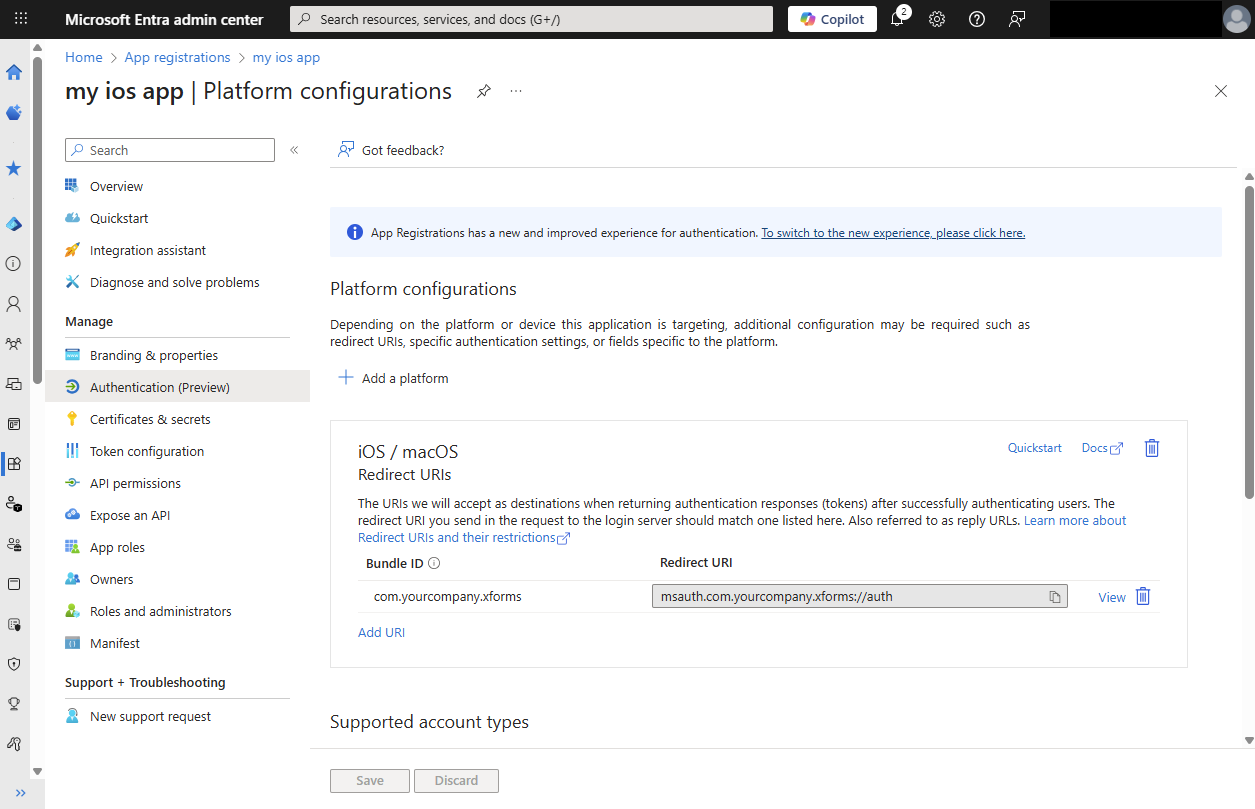This screenshot has width=1255, height=809.
Task: Click the Home icon in the left rail
Action: (14, 72)
